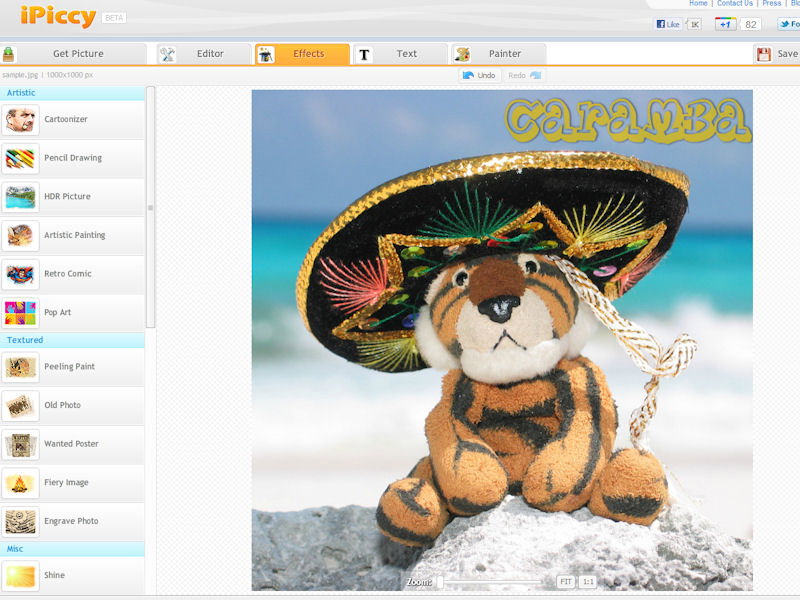
Task: Open the Fiery Image effect icon
Action: [21, 483]
